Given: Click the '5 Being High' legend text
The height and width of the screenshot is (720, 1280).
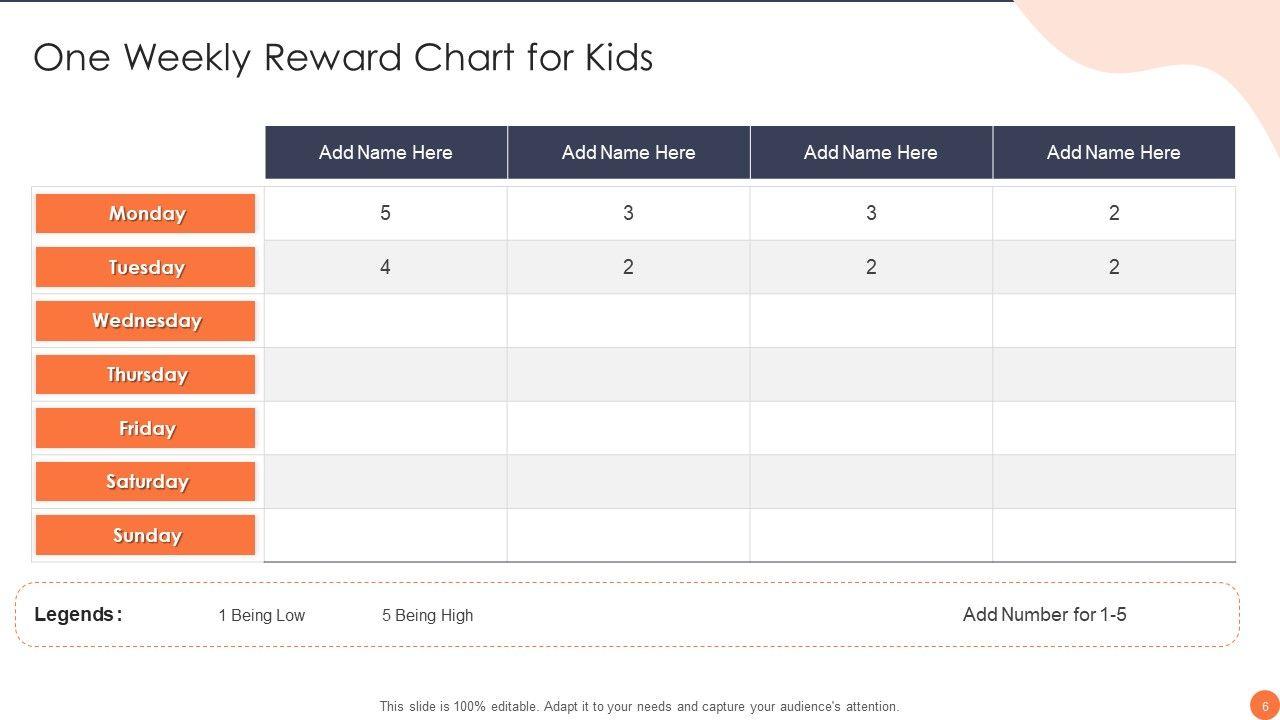Looking at the screenshot, I should point(427,616).
